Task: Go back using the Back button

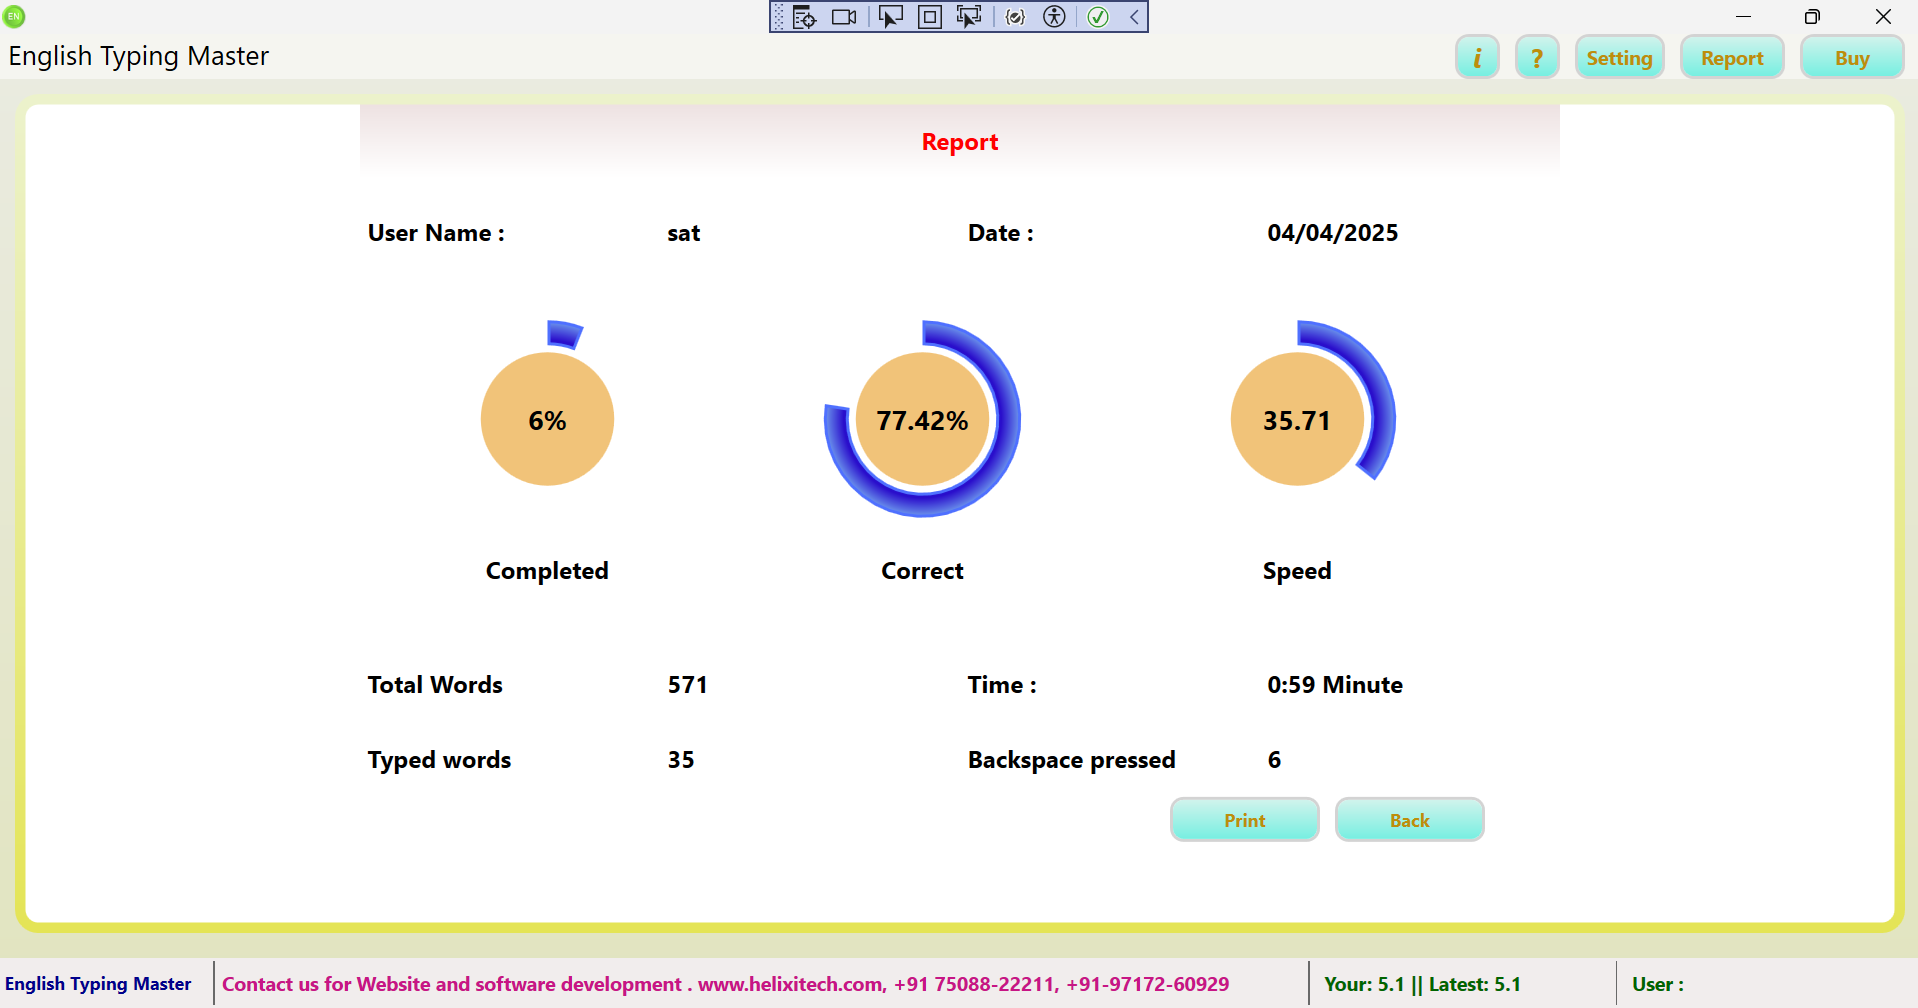Action: [x=1409, y=820]
